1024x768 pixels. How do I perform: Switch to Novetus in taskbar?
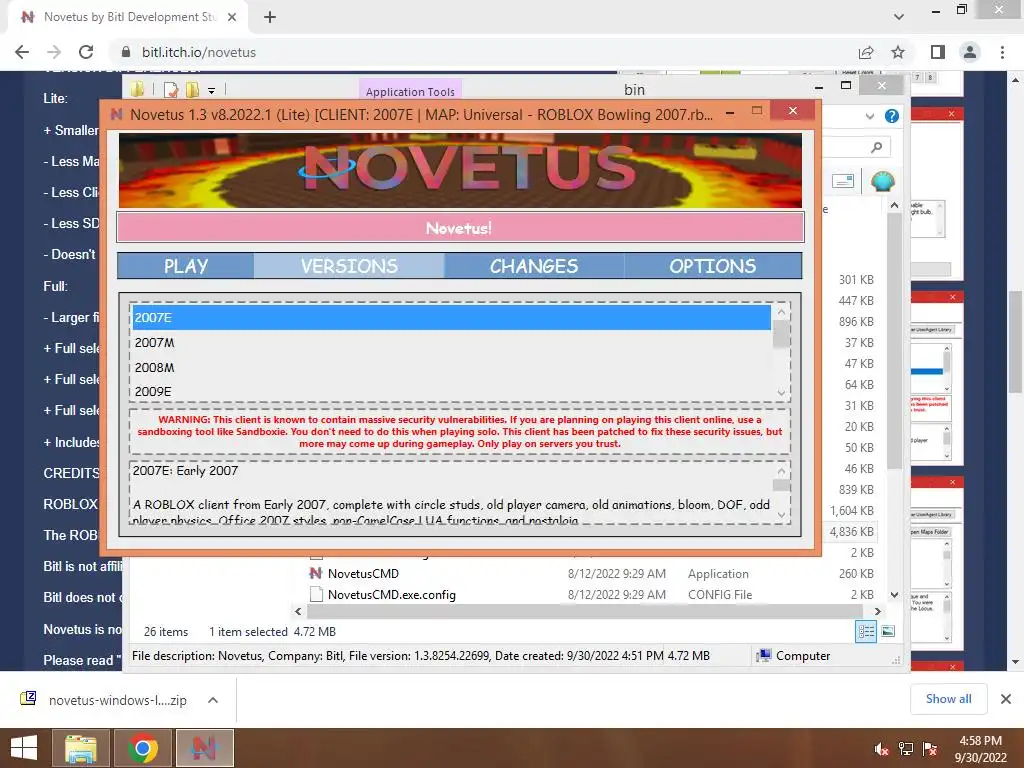point(204,748)
